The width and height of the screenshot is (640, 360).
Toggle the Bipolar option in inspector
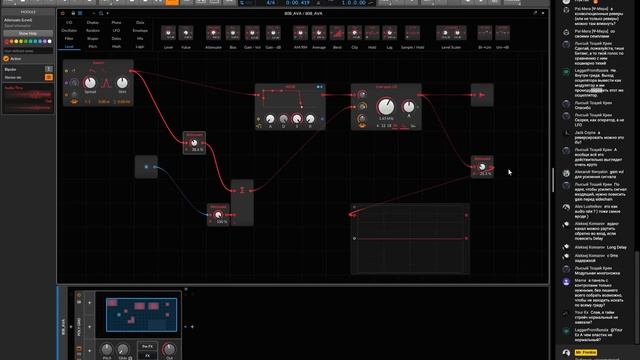[49, 69]
